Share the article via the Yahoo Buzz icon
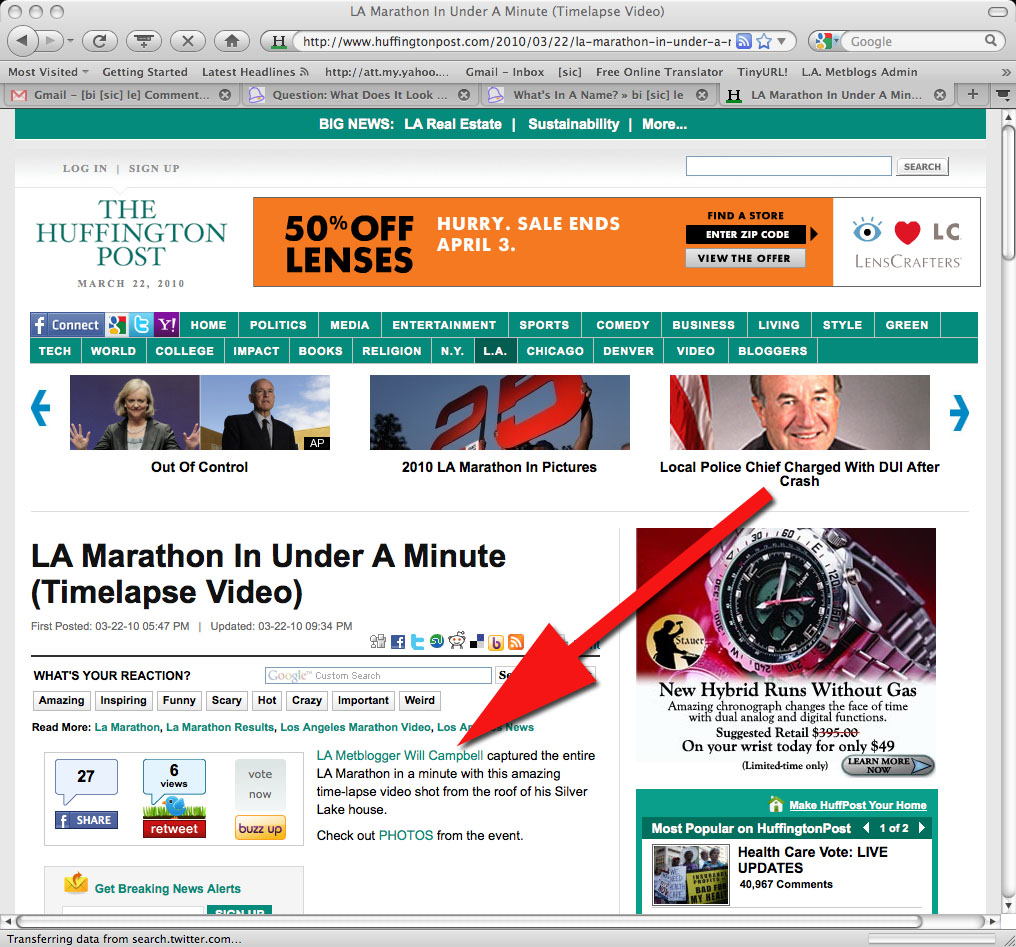Image resolution: width=1016 pixels, height=947 pixels. pos(496,643)
